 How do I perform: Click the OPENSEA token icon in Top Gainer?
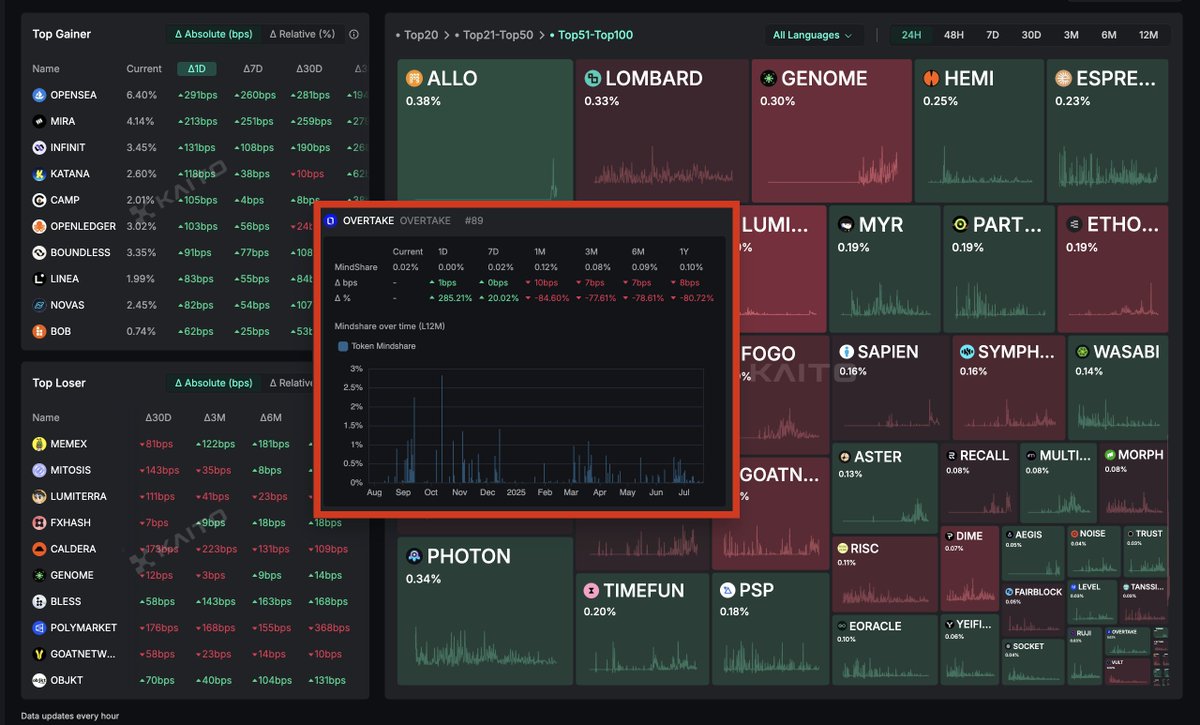(x=39, y=95)
